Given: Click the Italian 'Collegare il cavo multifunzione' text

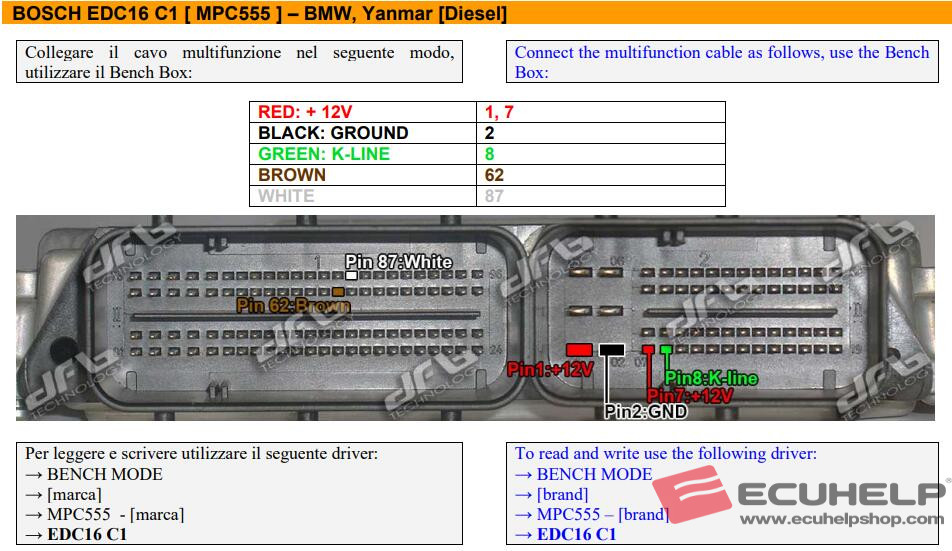Looking at the screenshot, I should pyautogui.click(x=239, y=62).
